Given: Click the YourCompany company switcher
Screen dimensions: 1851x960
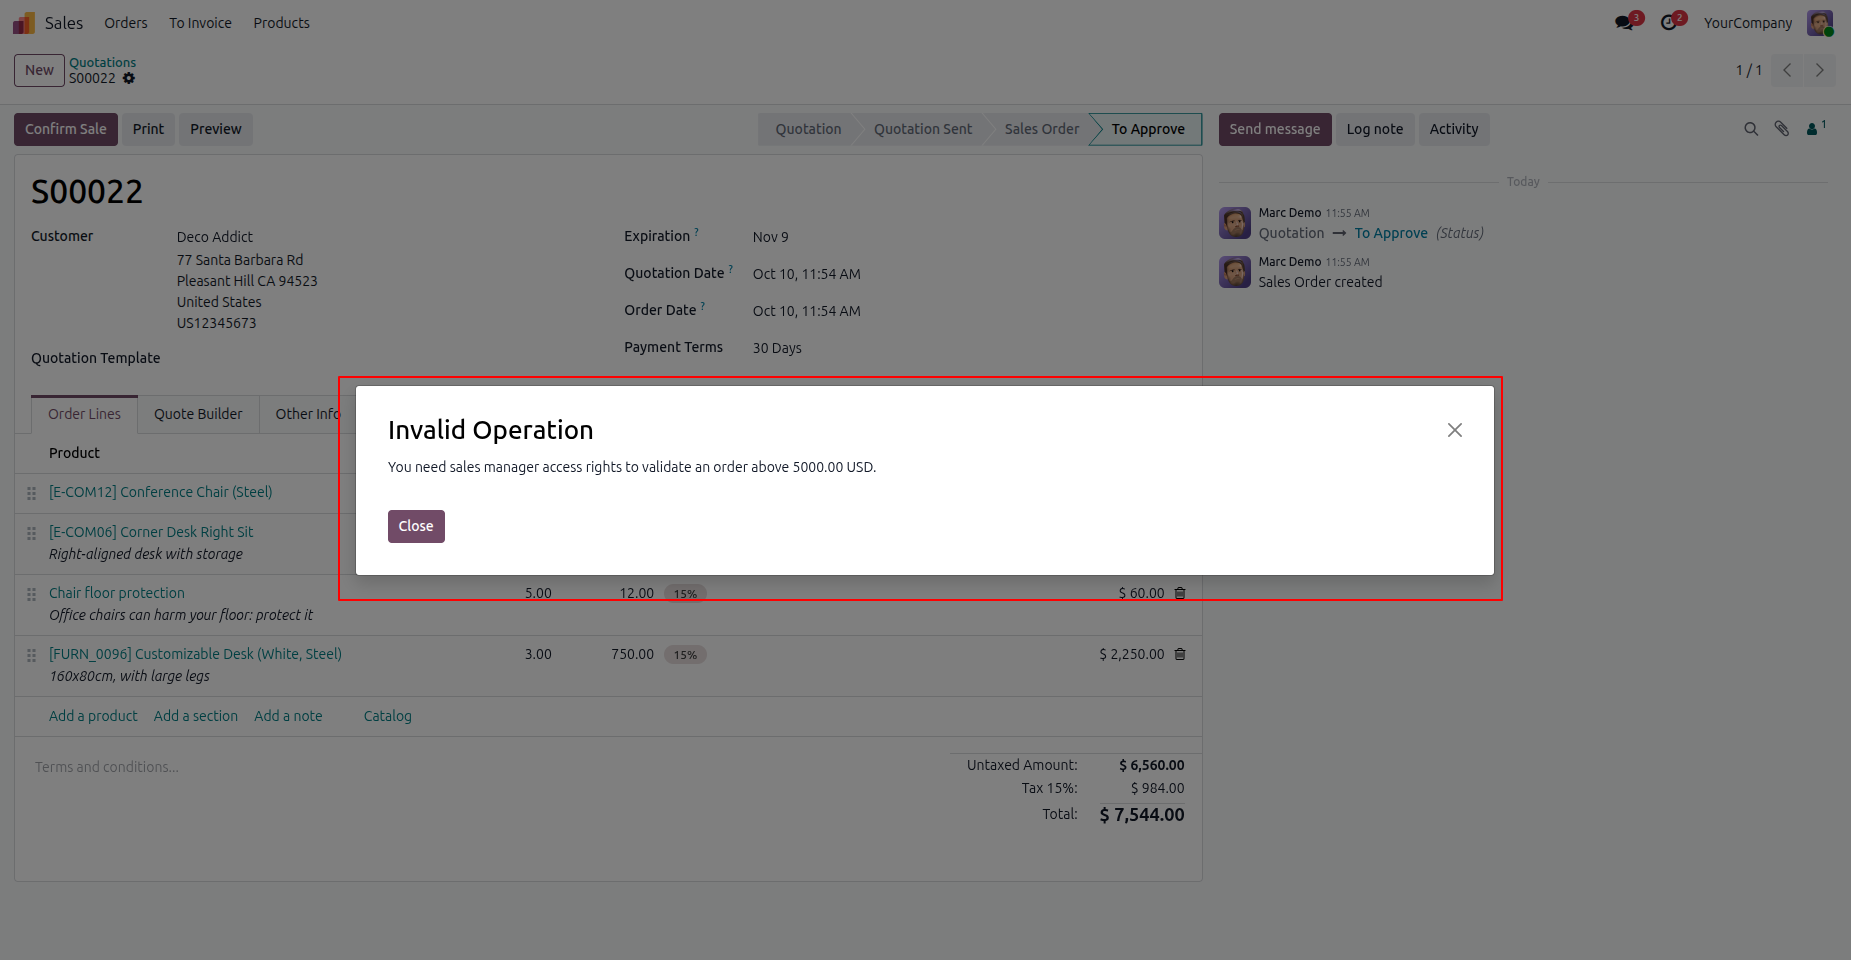Looking at the screenshot, I should (1748, 23).
